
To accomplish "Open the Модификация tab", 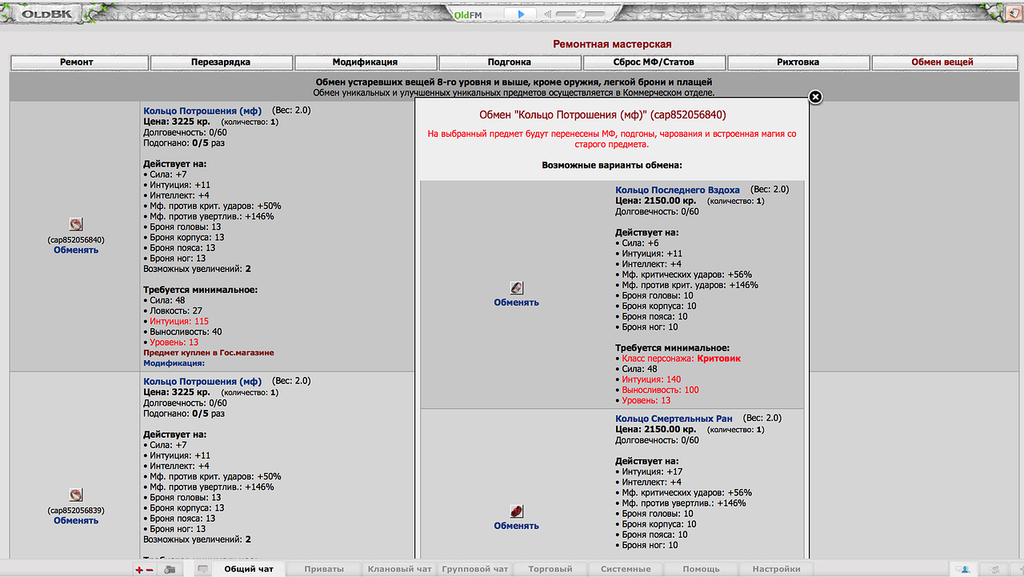I will tap(365, 62).
